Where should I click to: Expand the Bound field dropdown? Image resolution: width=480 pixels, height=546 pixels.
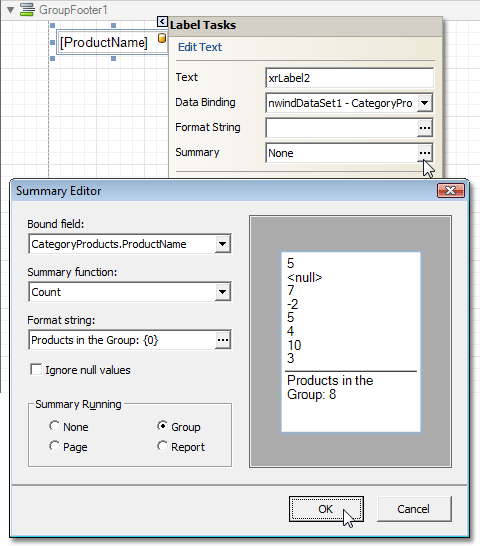(223, 244)
